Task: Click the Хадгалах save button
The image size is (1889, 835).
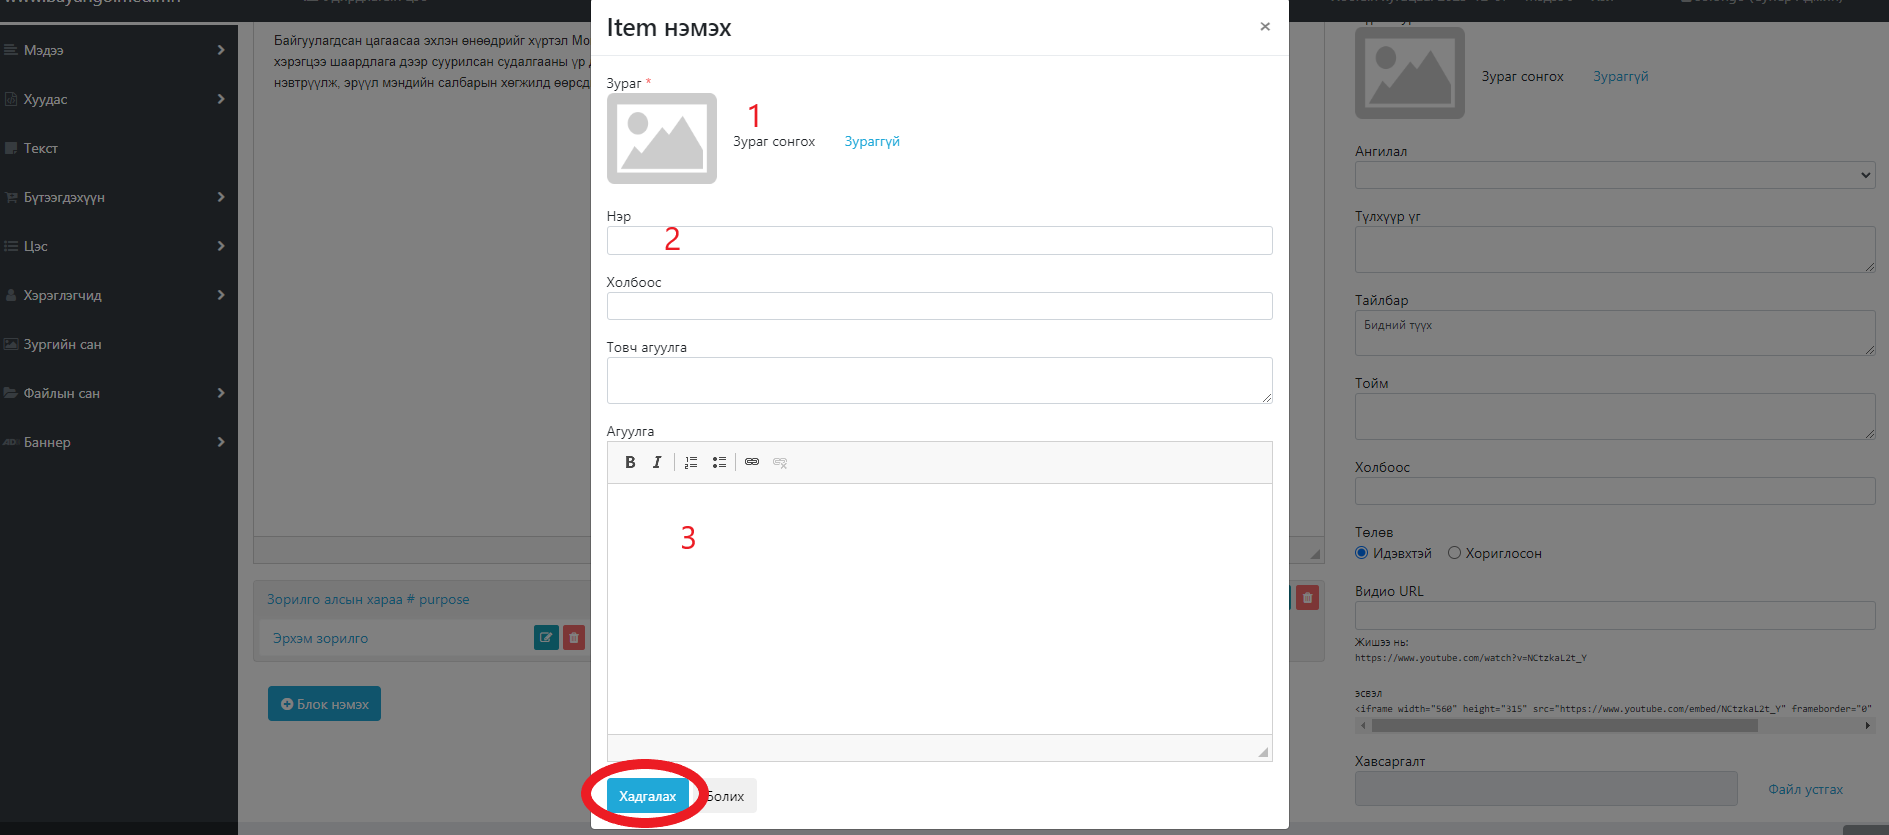Action: click(647, 796)
